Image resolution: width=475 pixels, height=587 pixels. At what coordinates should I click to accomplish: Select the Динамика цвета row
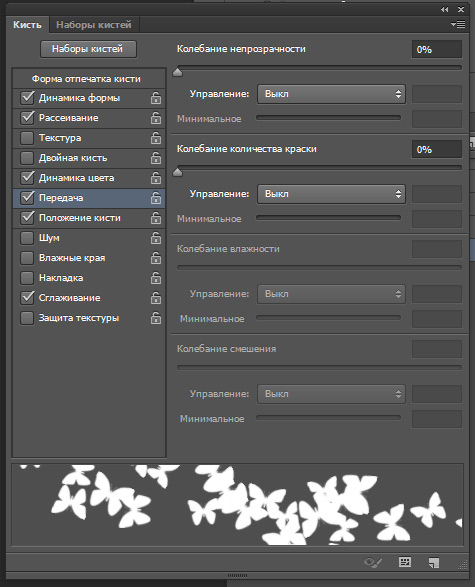pos(89,178)
